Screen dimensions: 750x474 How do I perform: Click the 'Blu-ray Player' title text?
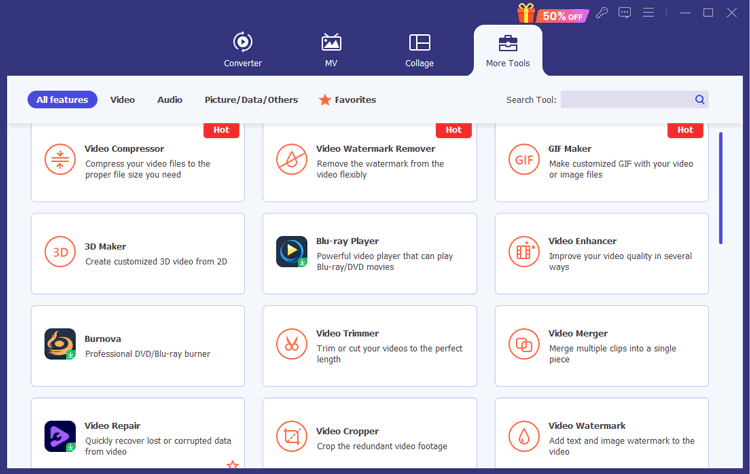point(347,241)
